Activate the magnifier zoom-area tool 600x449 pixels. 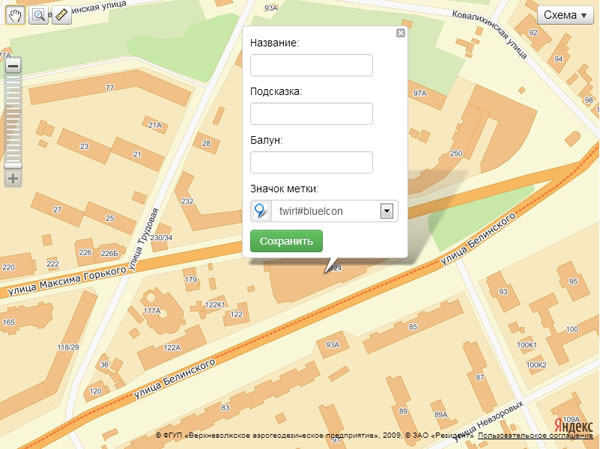(x=38, y=15)
